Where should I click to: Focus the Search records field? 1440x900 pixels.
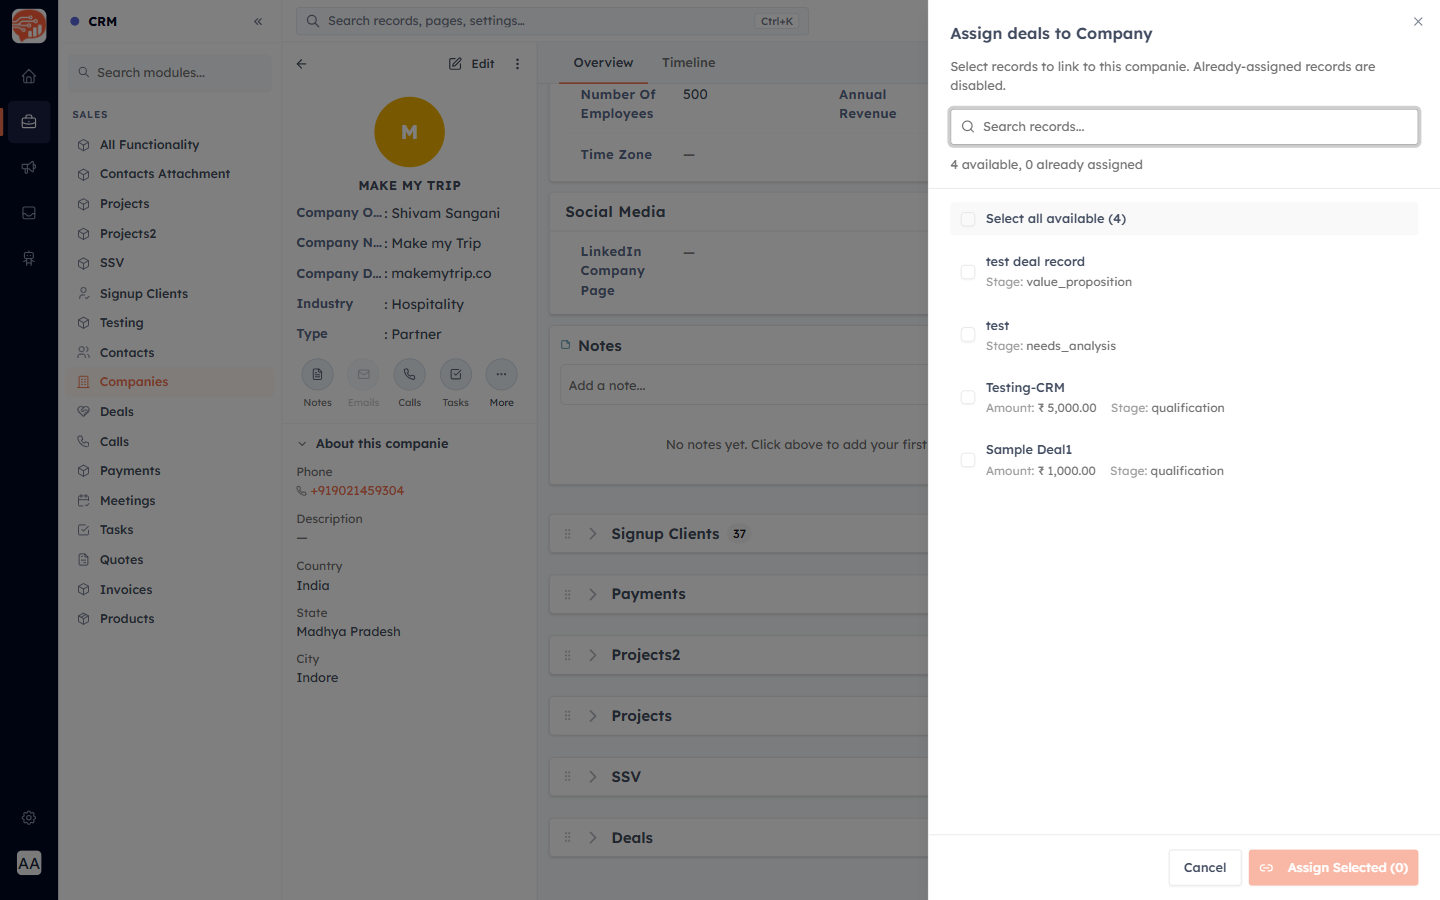point(1184,127)
